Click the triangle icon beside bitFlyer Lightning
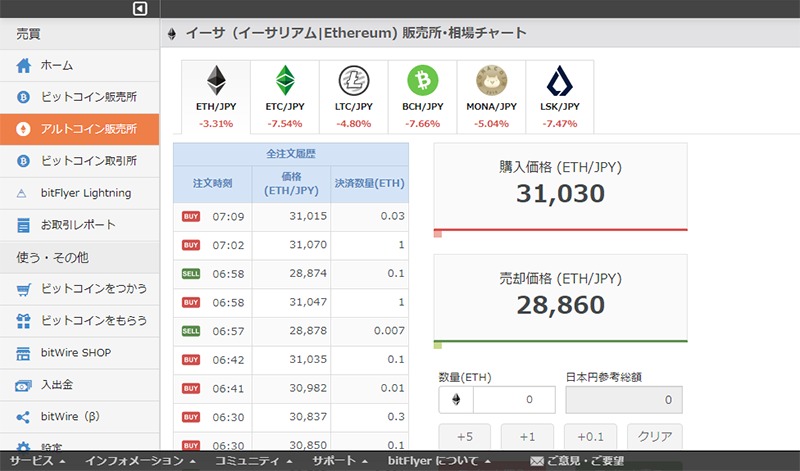This screenshot has width=800, height=471. point(21,193)
